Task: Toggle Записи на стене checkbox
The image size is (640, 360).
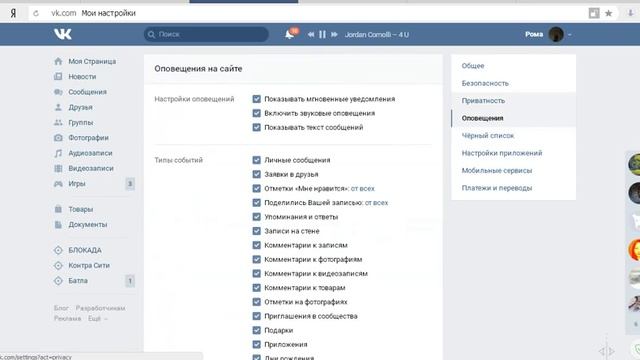Action: click(256, 231)
